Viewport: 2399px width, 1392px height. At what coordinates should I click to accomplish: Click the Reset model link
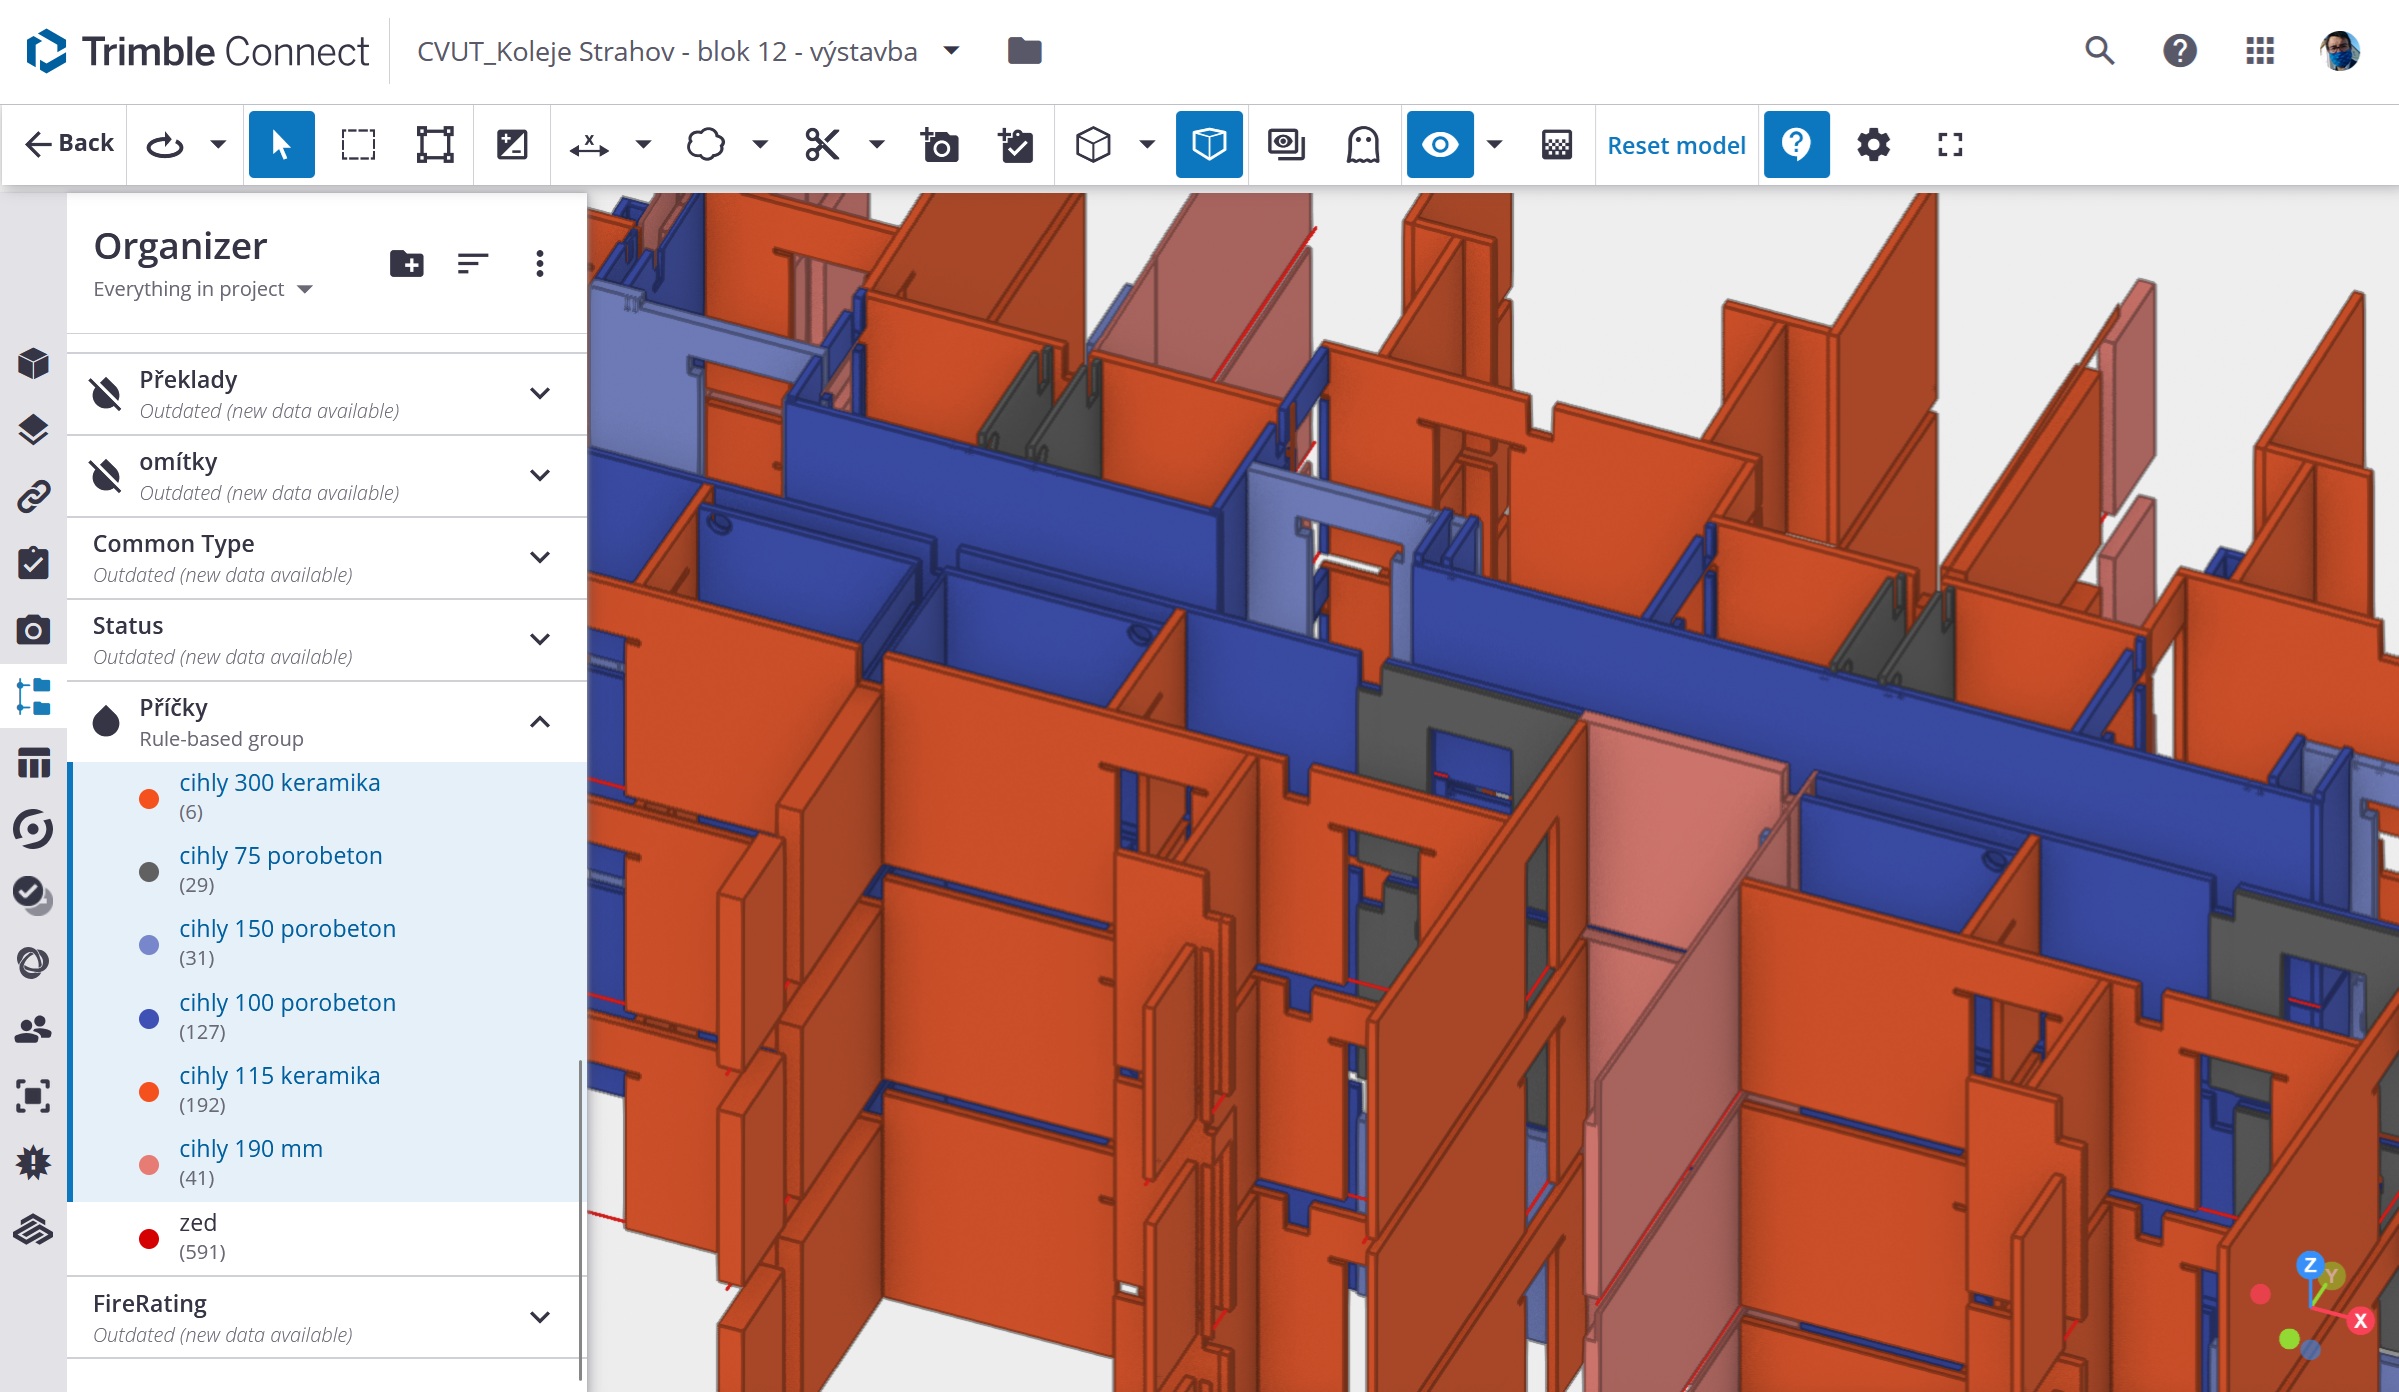pyautogui.click(x=1676, y=145)
